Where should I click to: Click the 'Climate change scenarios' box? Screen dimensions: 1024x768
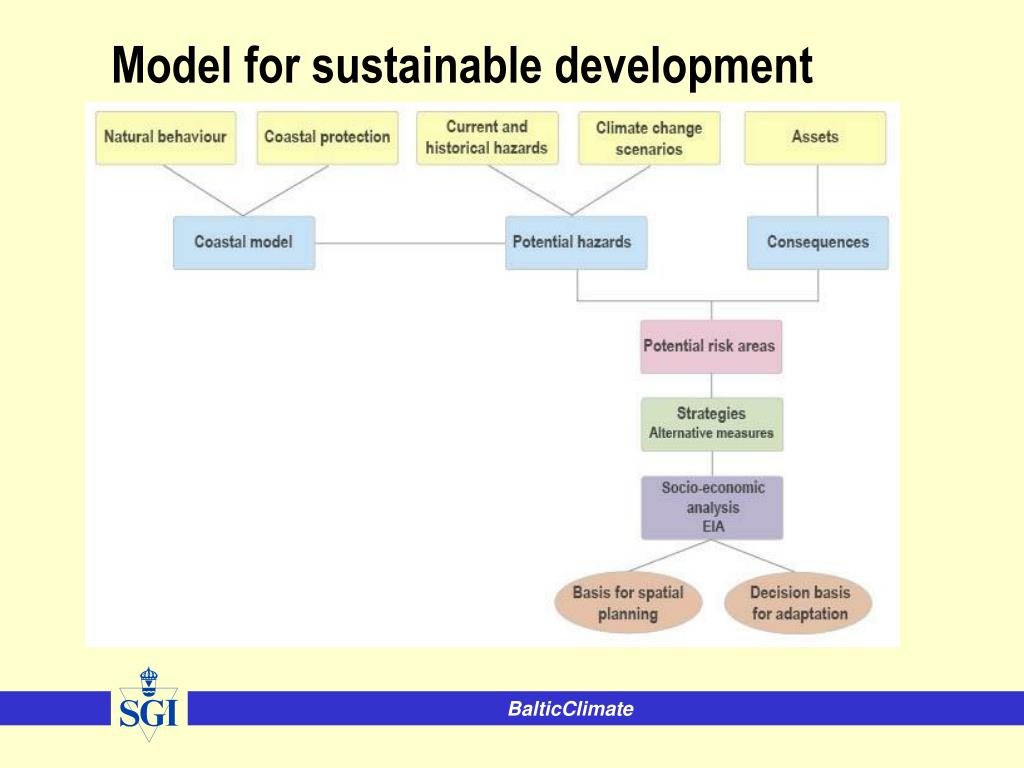[649, 138]
